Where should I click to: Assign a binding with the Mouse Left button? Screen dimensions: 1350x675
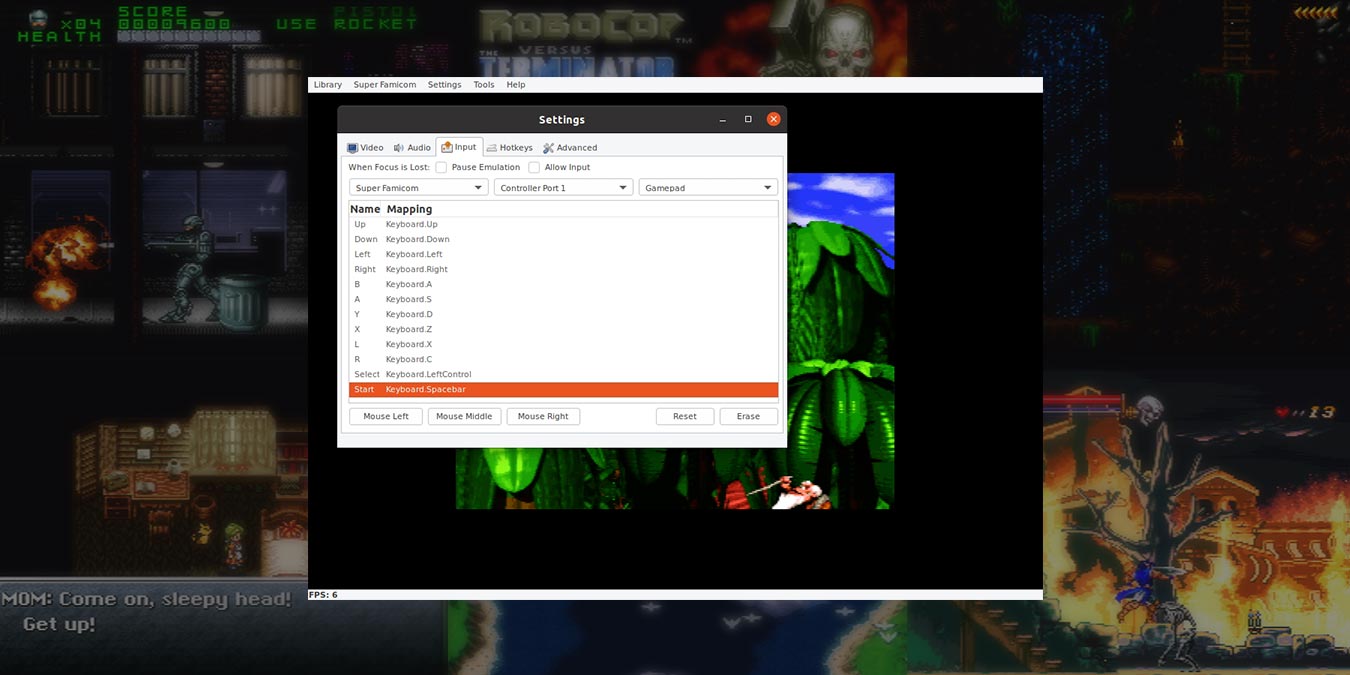pyautogui.click(x=385, y=416)
